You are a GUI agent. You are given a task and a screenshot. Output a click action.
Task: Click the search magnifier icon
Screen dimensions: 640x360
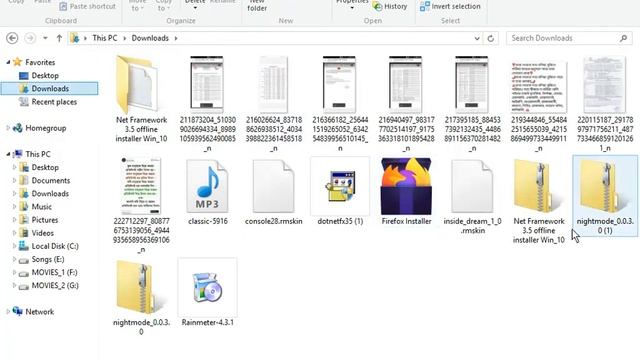pos(623,38)
